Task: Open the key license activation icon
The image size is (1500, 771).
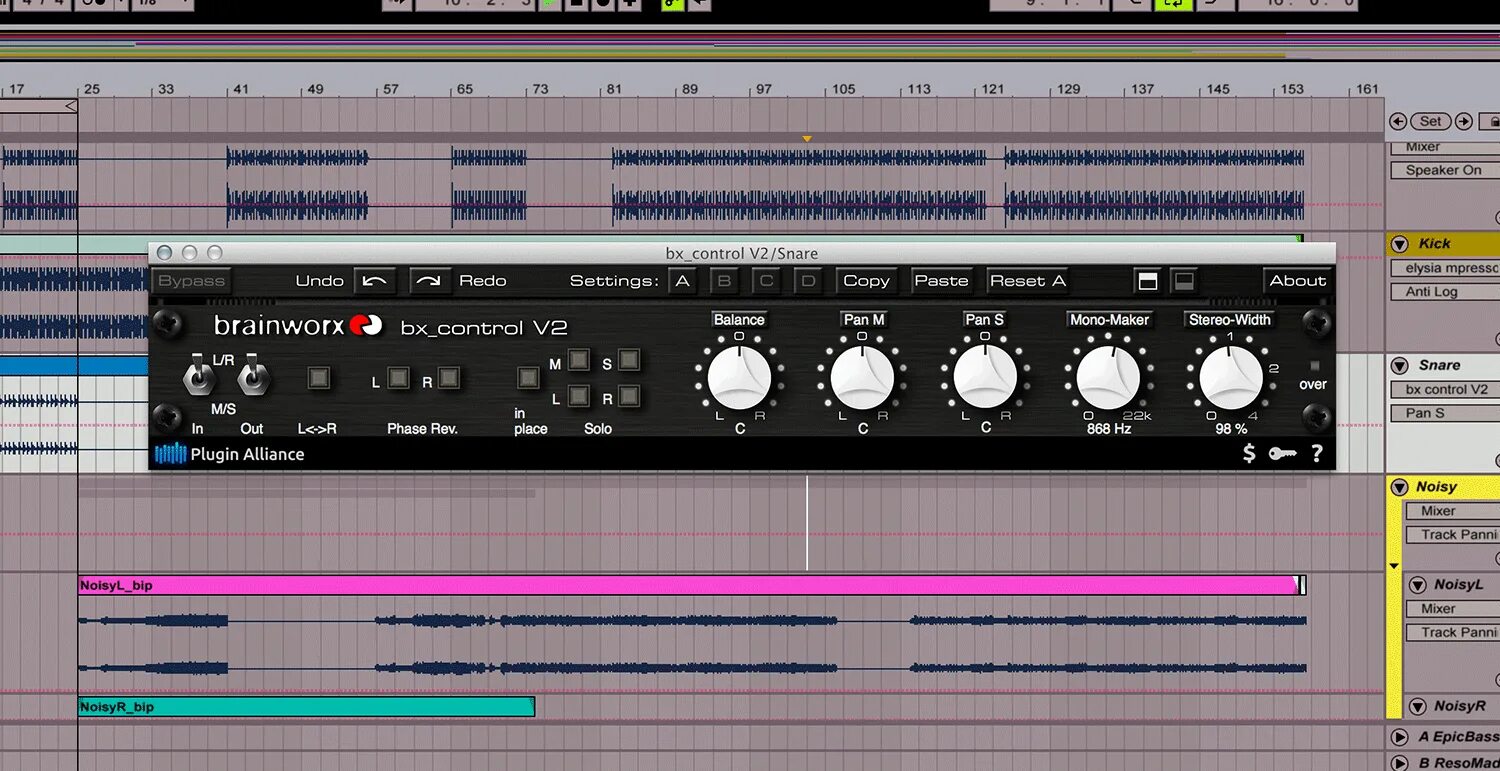Action: point(1283,454)
